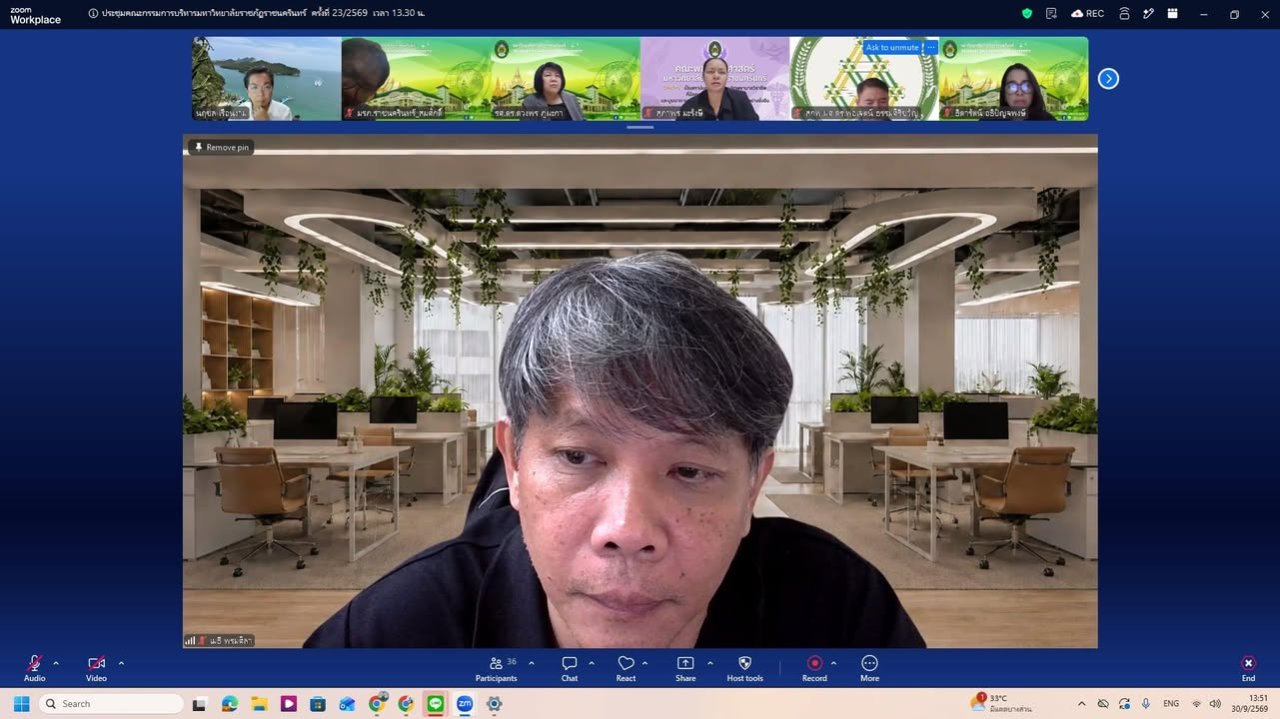Open Microsoft Edge from the taskbar
This screenshot has width=1280, height=719.
[x=229, y=704]
